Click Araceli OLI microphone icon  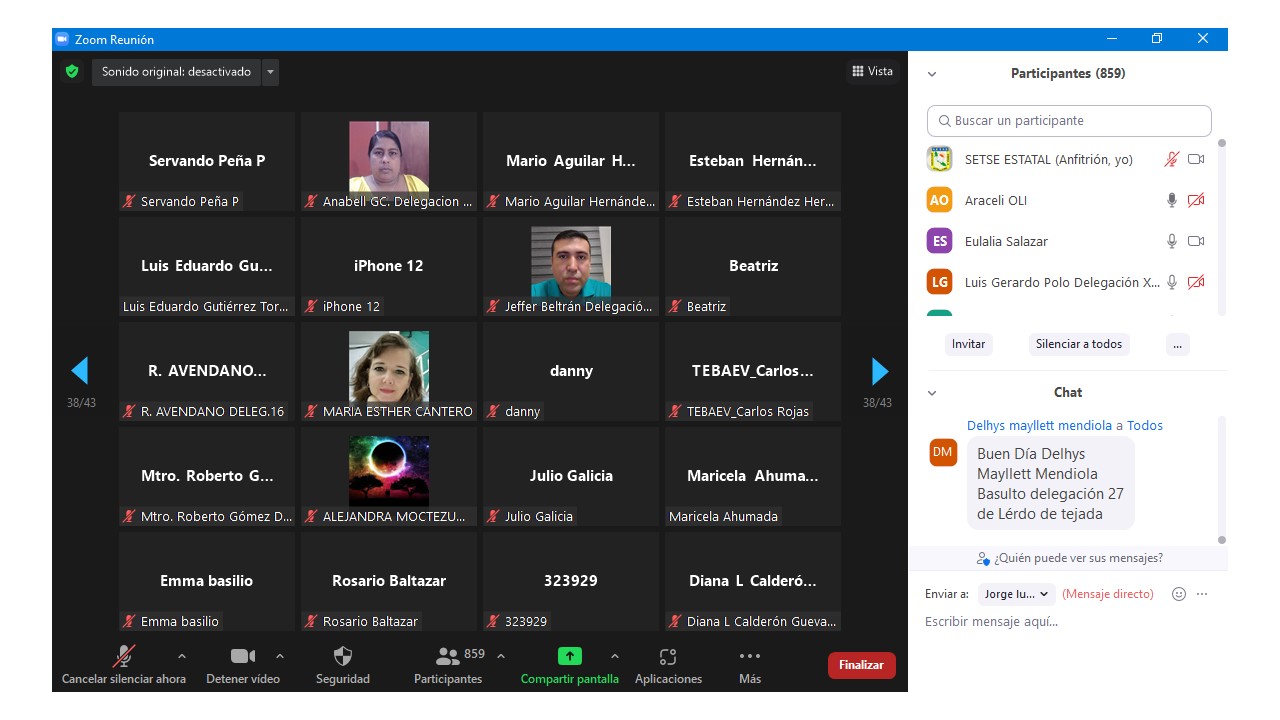(x=1171, y=200)
